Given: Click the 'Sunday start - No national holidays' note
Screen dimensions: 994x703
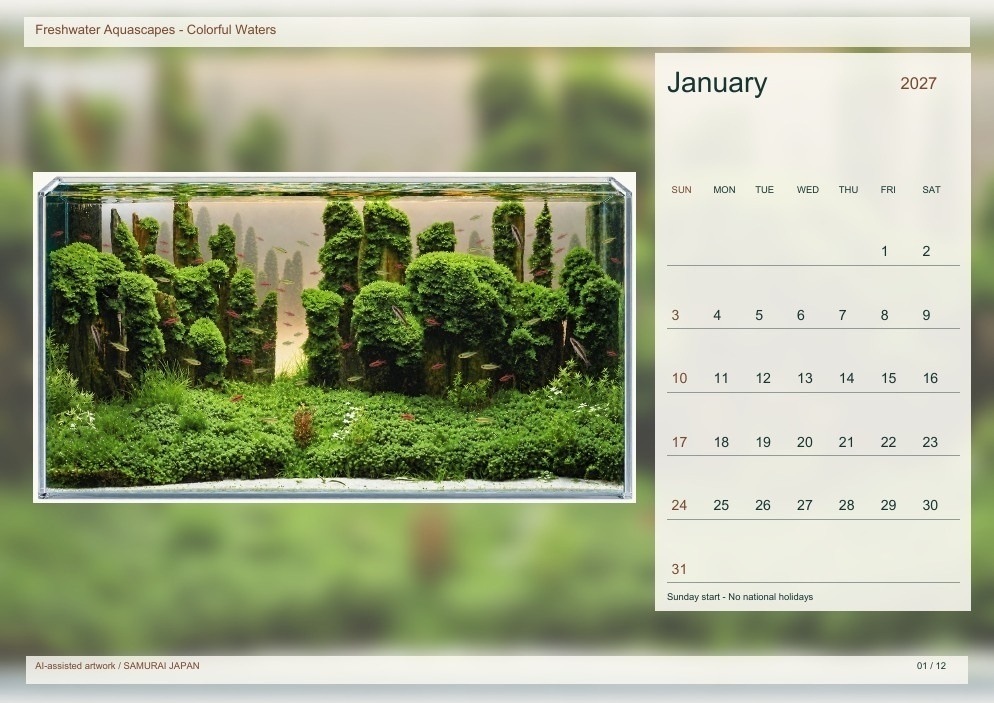Looking at the screenshot, I should pos(740,597).
